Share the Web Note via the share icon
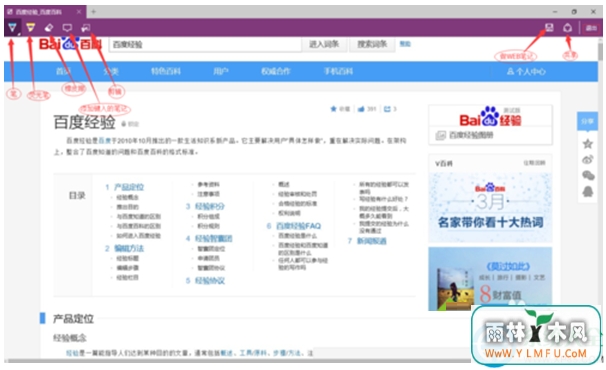This screenshot has width=606, height=370. tap(567, 27)
